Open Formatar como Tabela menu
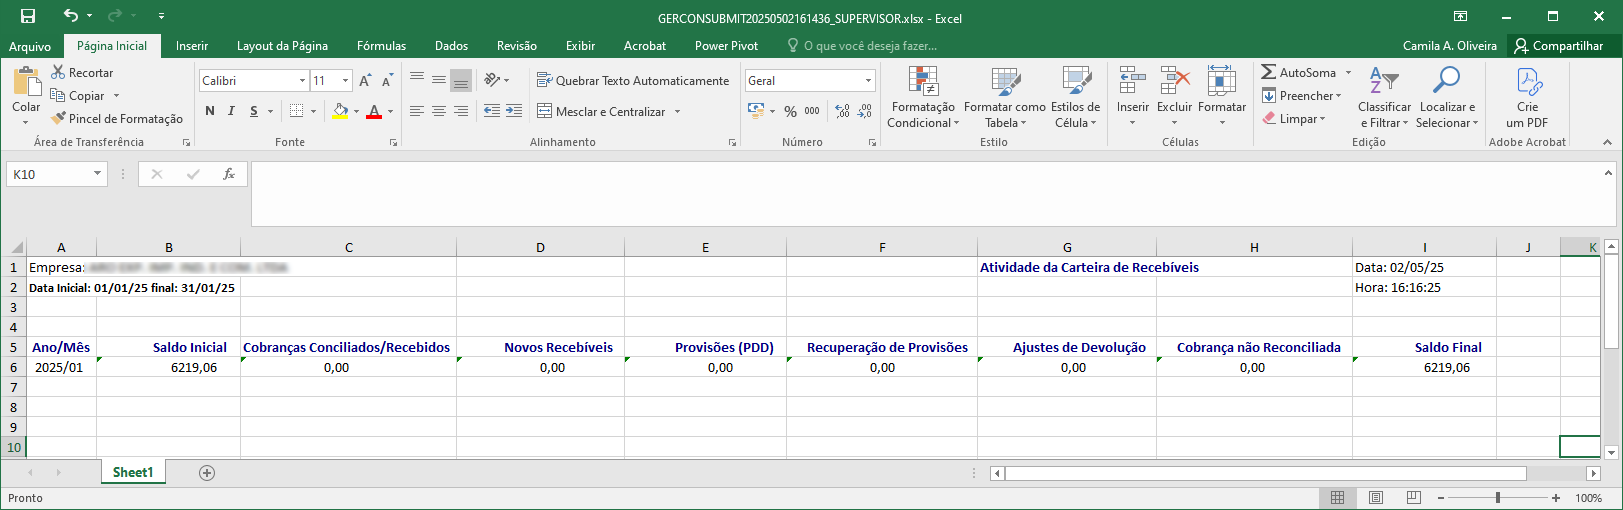 (1005, 96)
